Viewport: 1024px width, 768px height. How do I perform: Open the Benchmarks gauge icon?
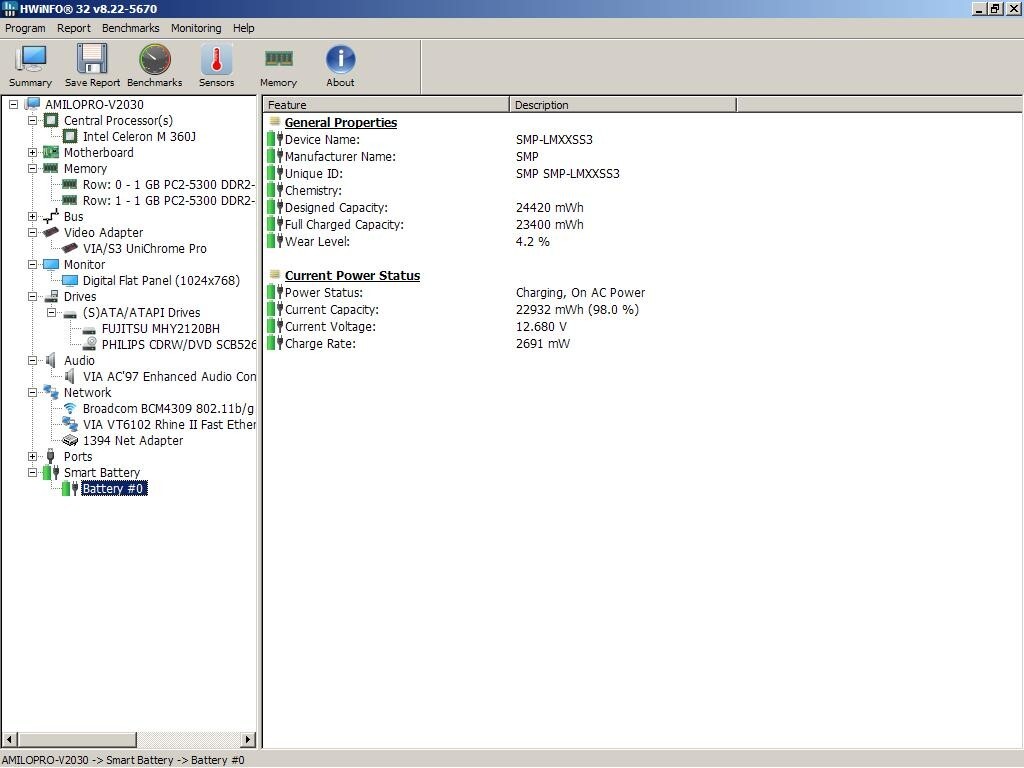click(155, 59)
